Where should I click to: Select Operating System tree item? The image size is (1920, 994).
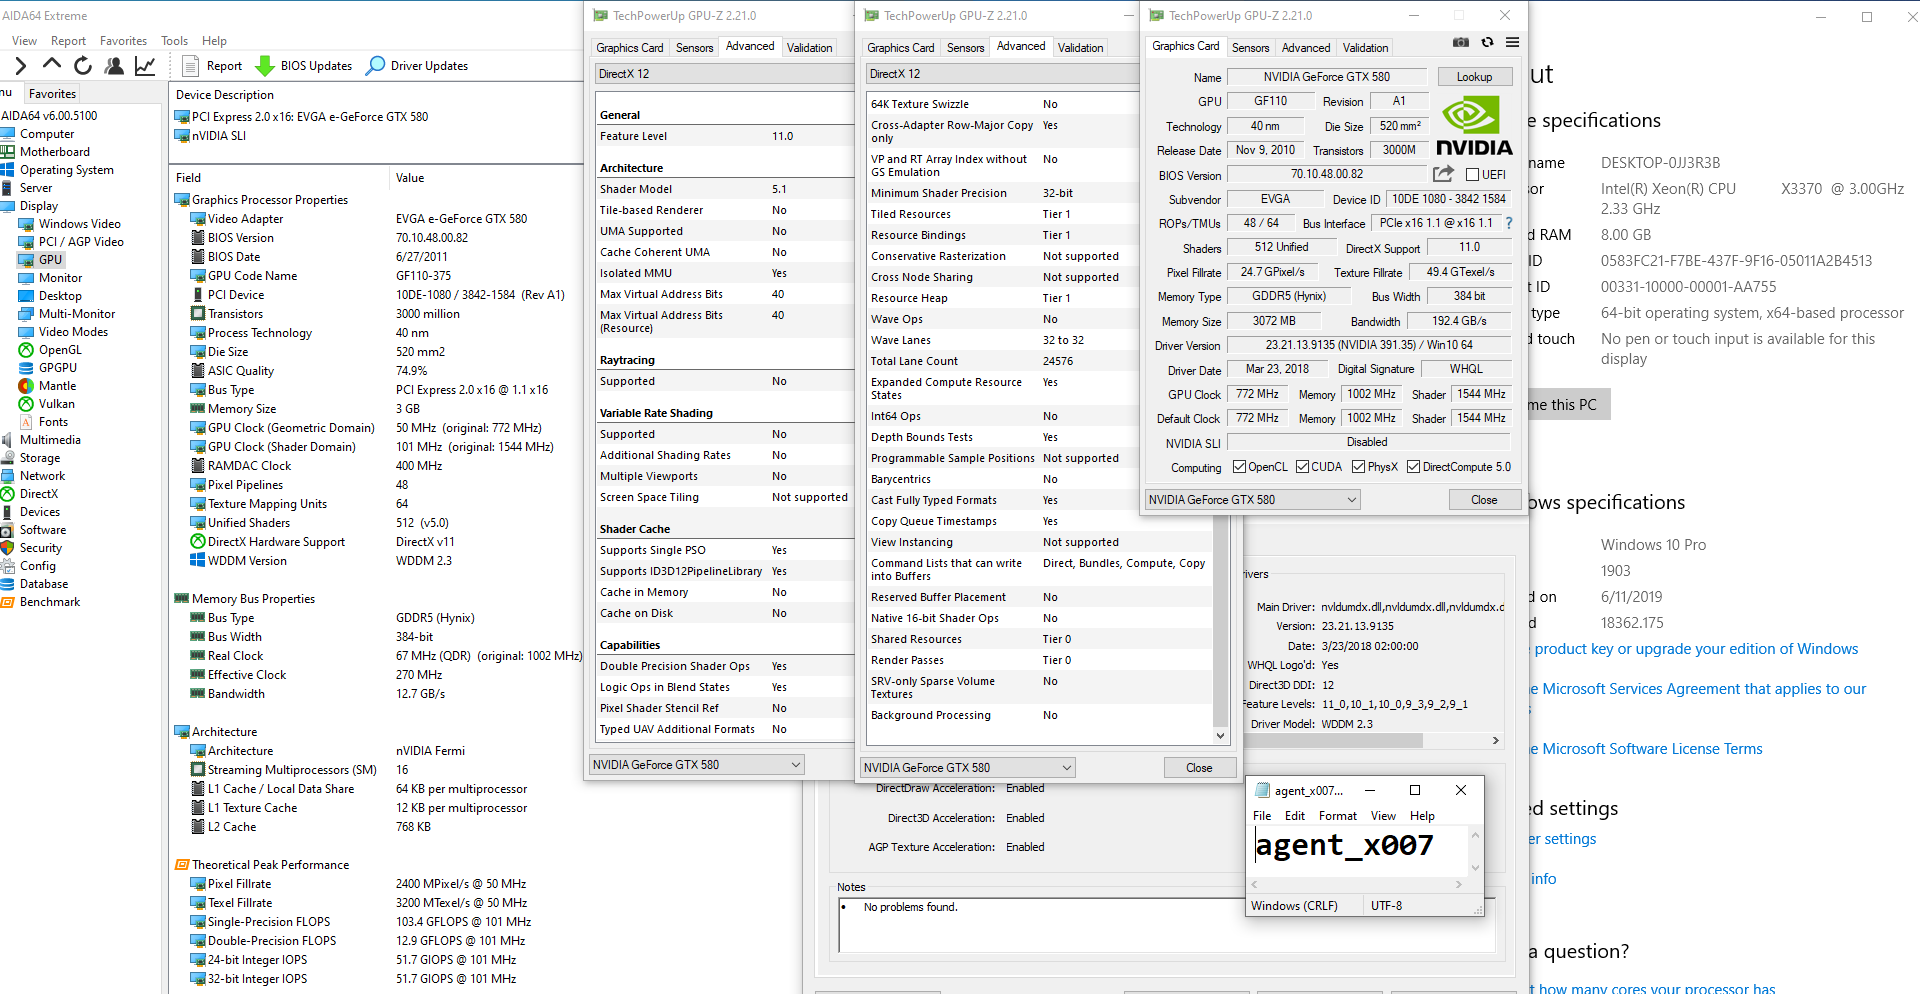(x=67, y=170)
